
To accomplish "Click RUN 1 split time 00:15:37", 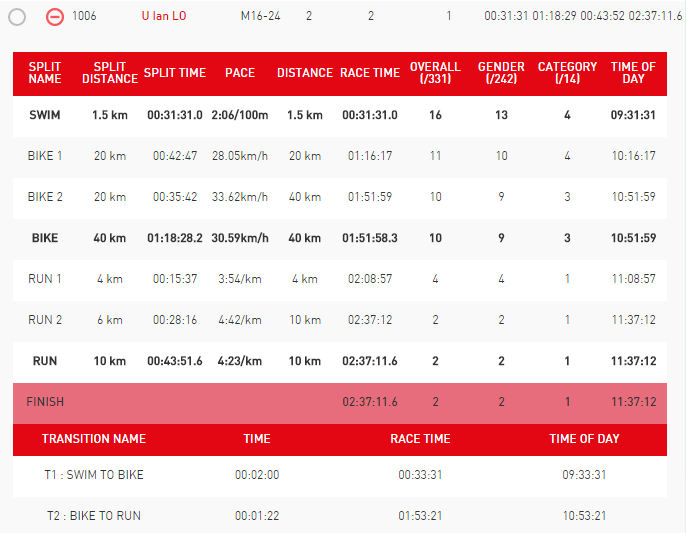I will [x=175, y=279].
